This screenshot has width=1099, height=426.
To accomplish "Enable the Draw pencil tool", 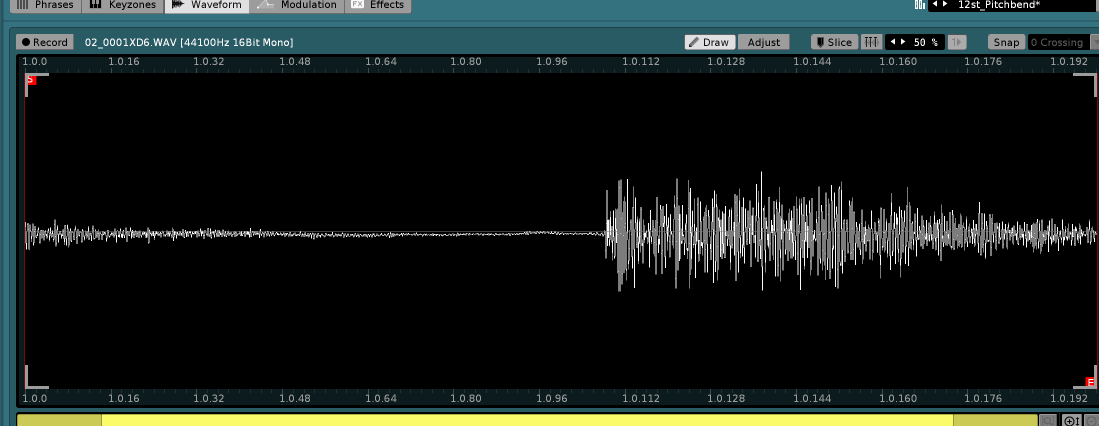I will (x=710, y=42).
